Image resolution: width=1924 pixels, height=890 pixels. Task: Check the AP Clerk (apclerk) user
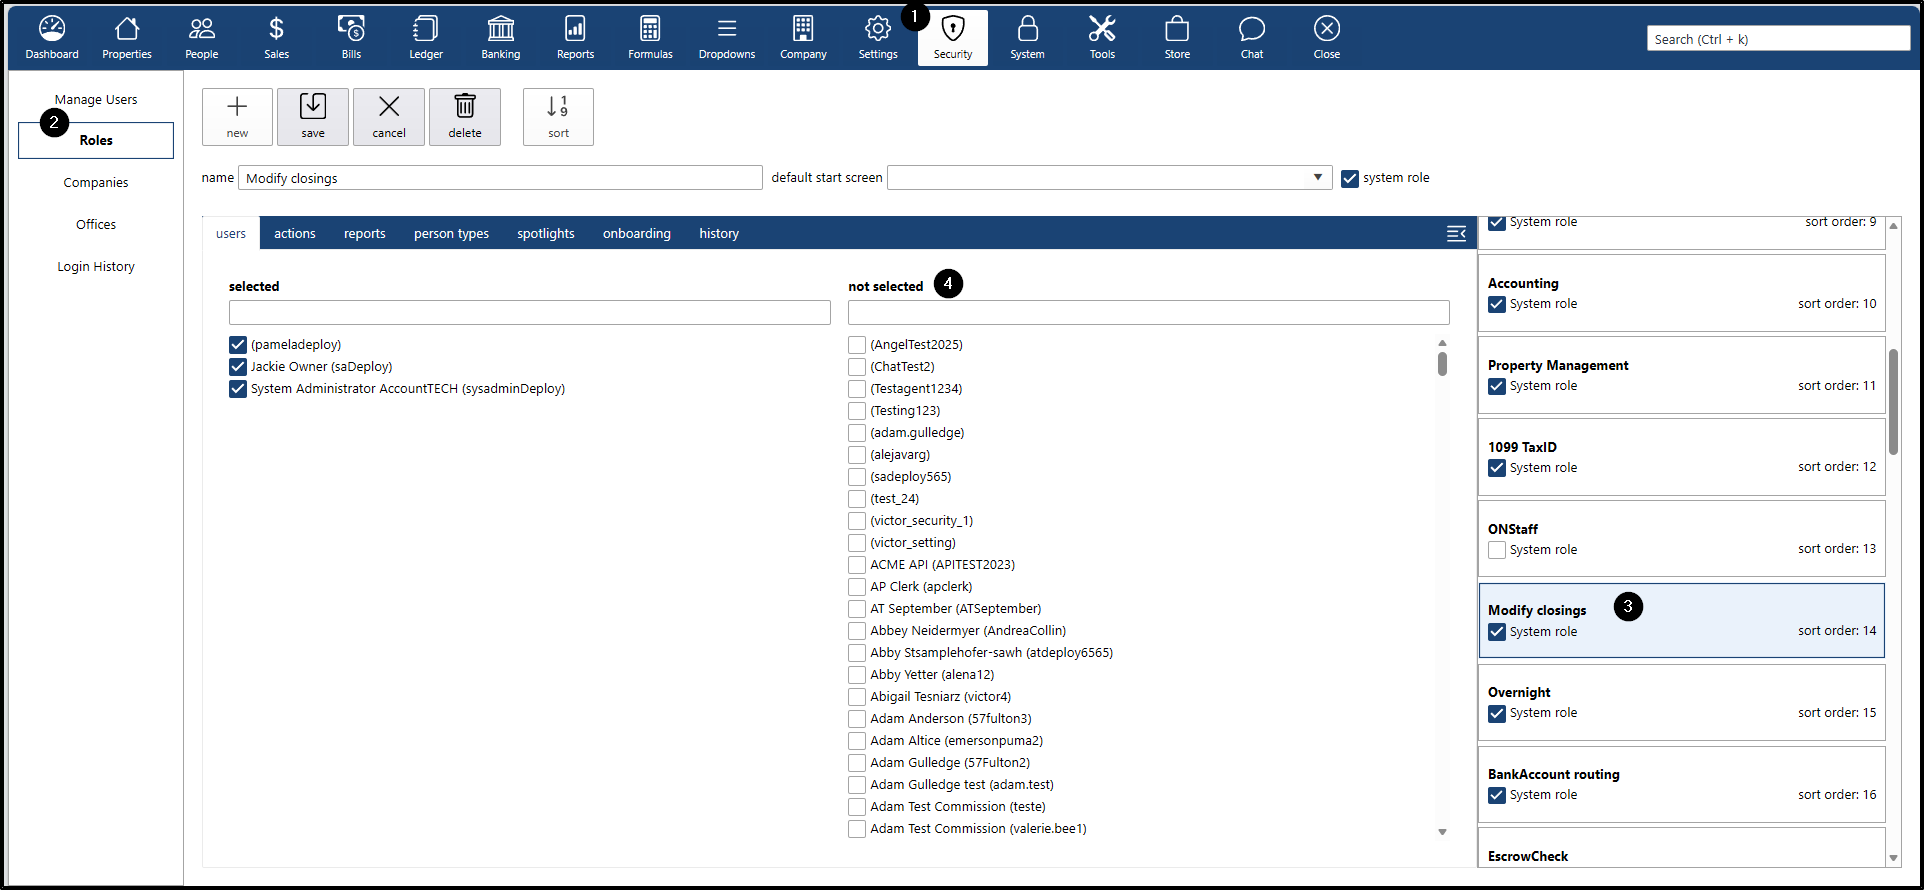857,587
